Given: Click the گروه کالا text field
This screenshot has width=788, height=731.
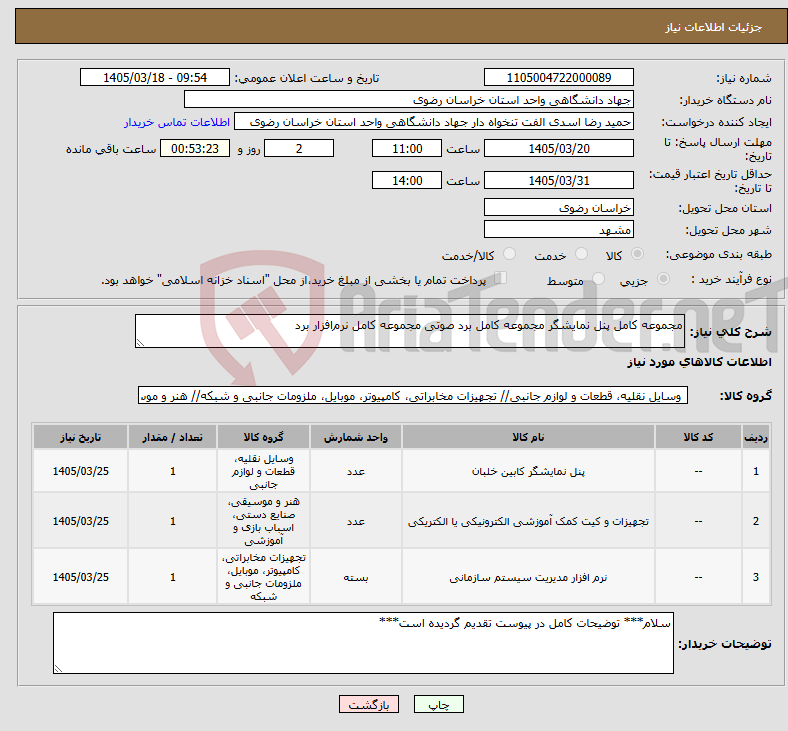Looking at the screenshot, I should tap(413, 396).
